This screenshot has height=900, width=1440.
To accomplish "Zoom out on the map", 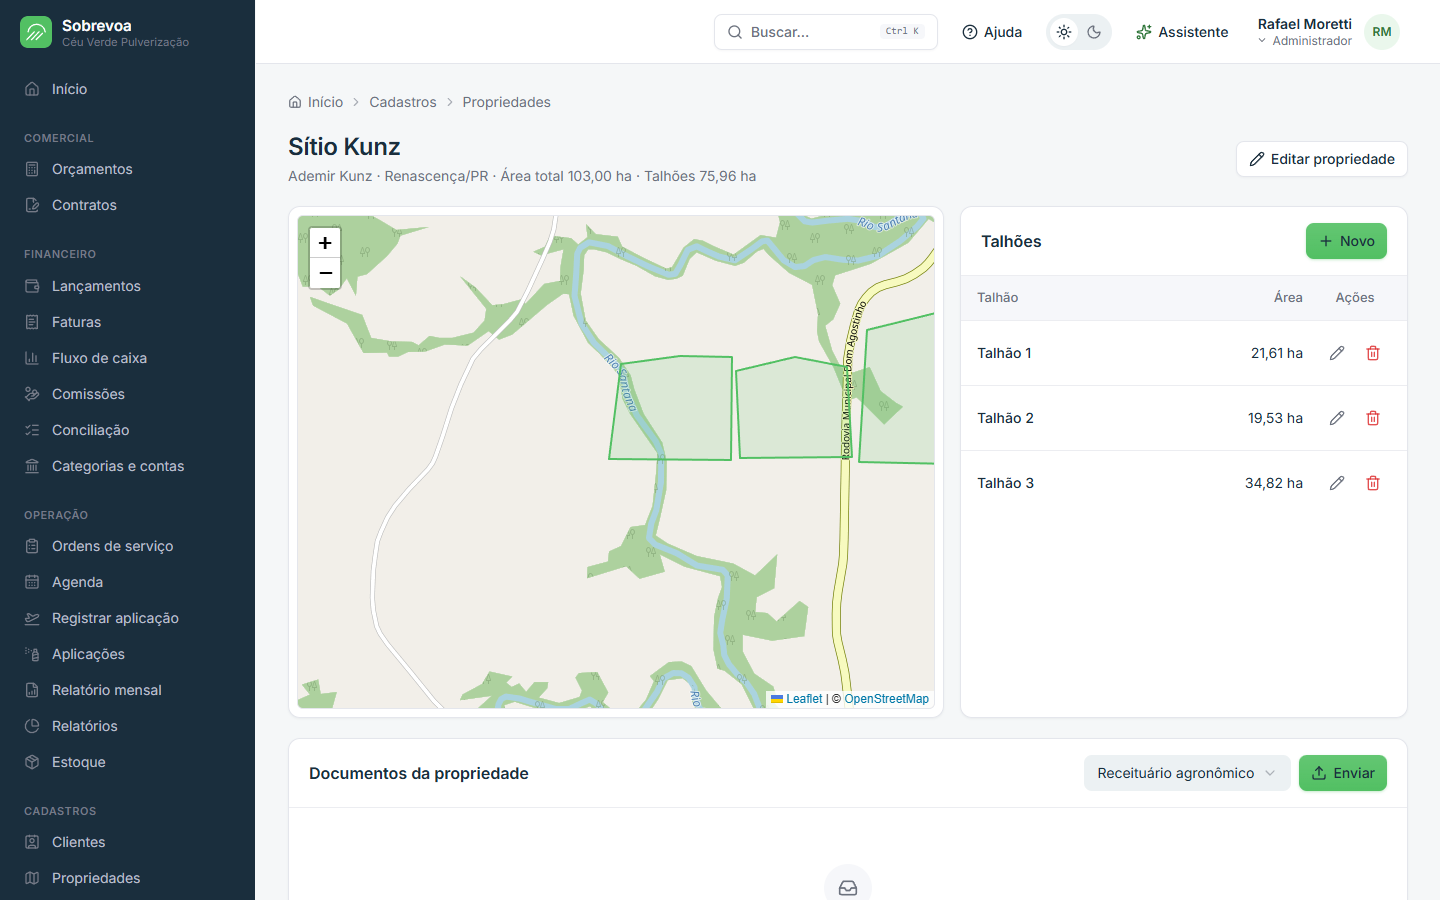I will pyautogui.click(x=325, y=273).
